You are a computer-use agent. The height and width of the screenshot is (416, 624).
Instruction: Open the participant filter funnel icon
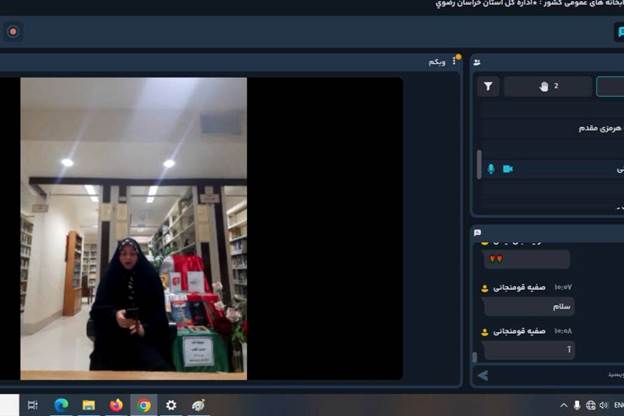(x=488, y=87)
